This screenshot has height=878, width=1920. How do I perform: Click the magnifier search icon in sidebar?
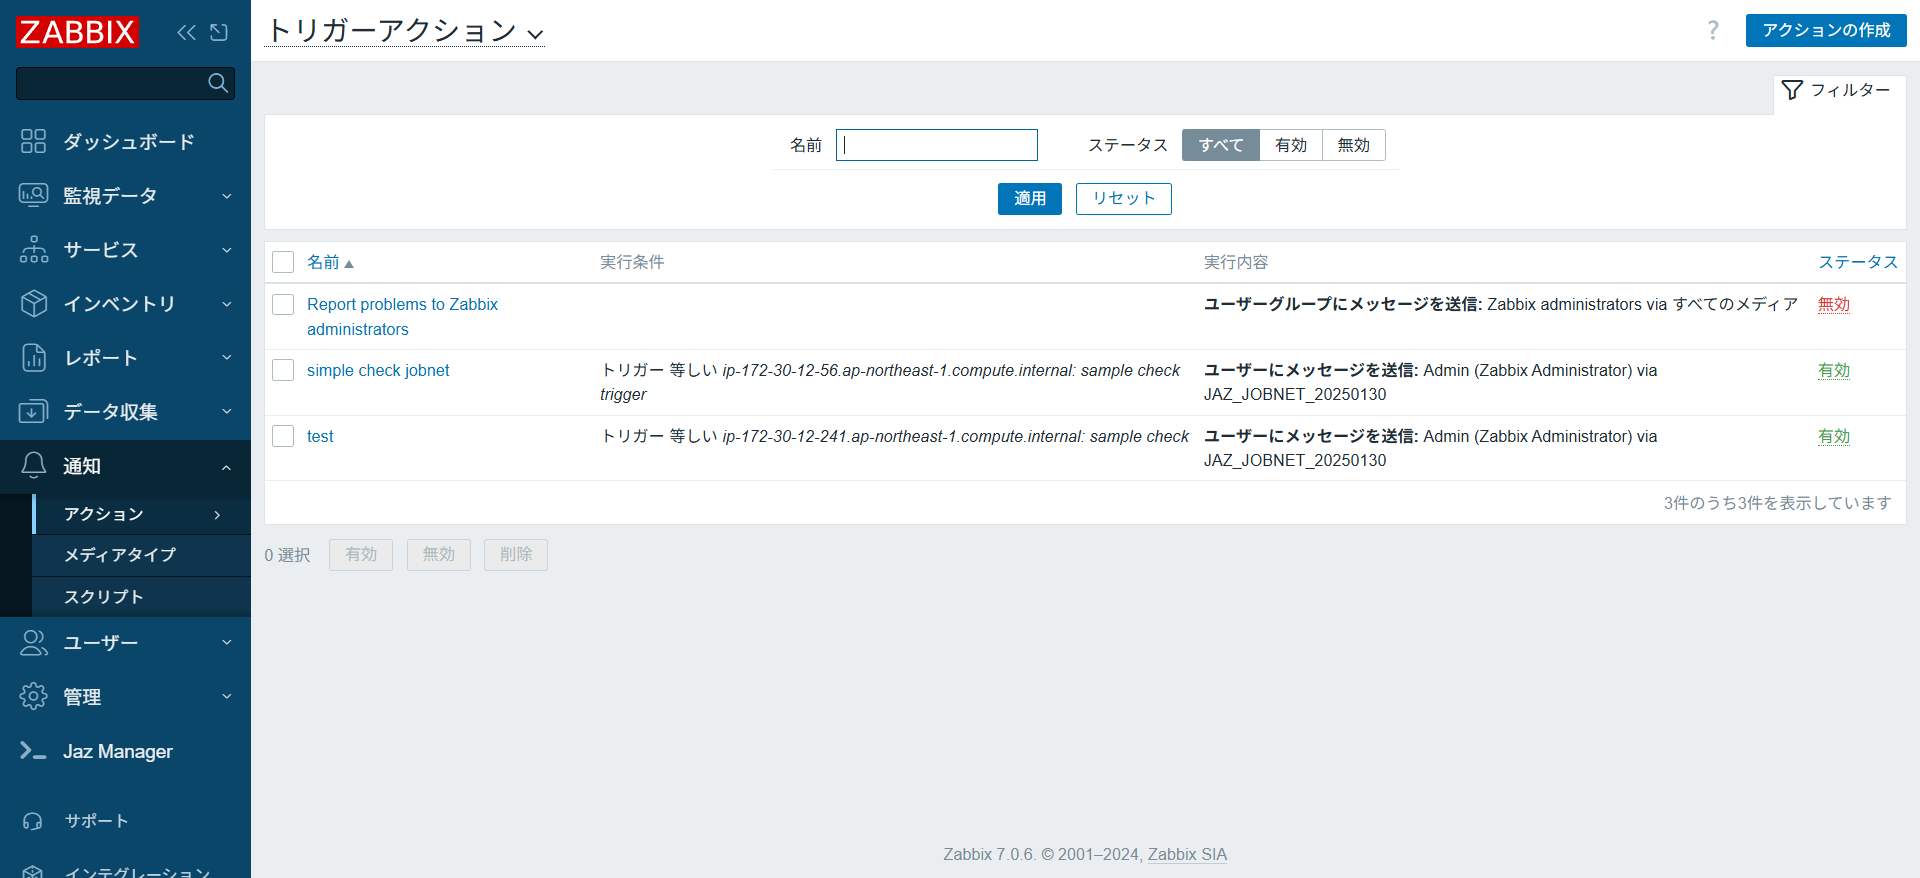tap(217, 83)
